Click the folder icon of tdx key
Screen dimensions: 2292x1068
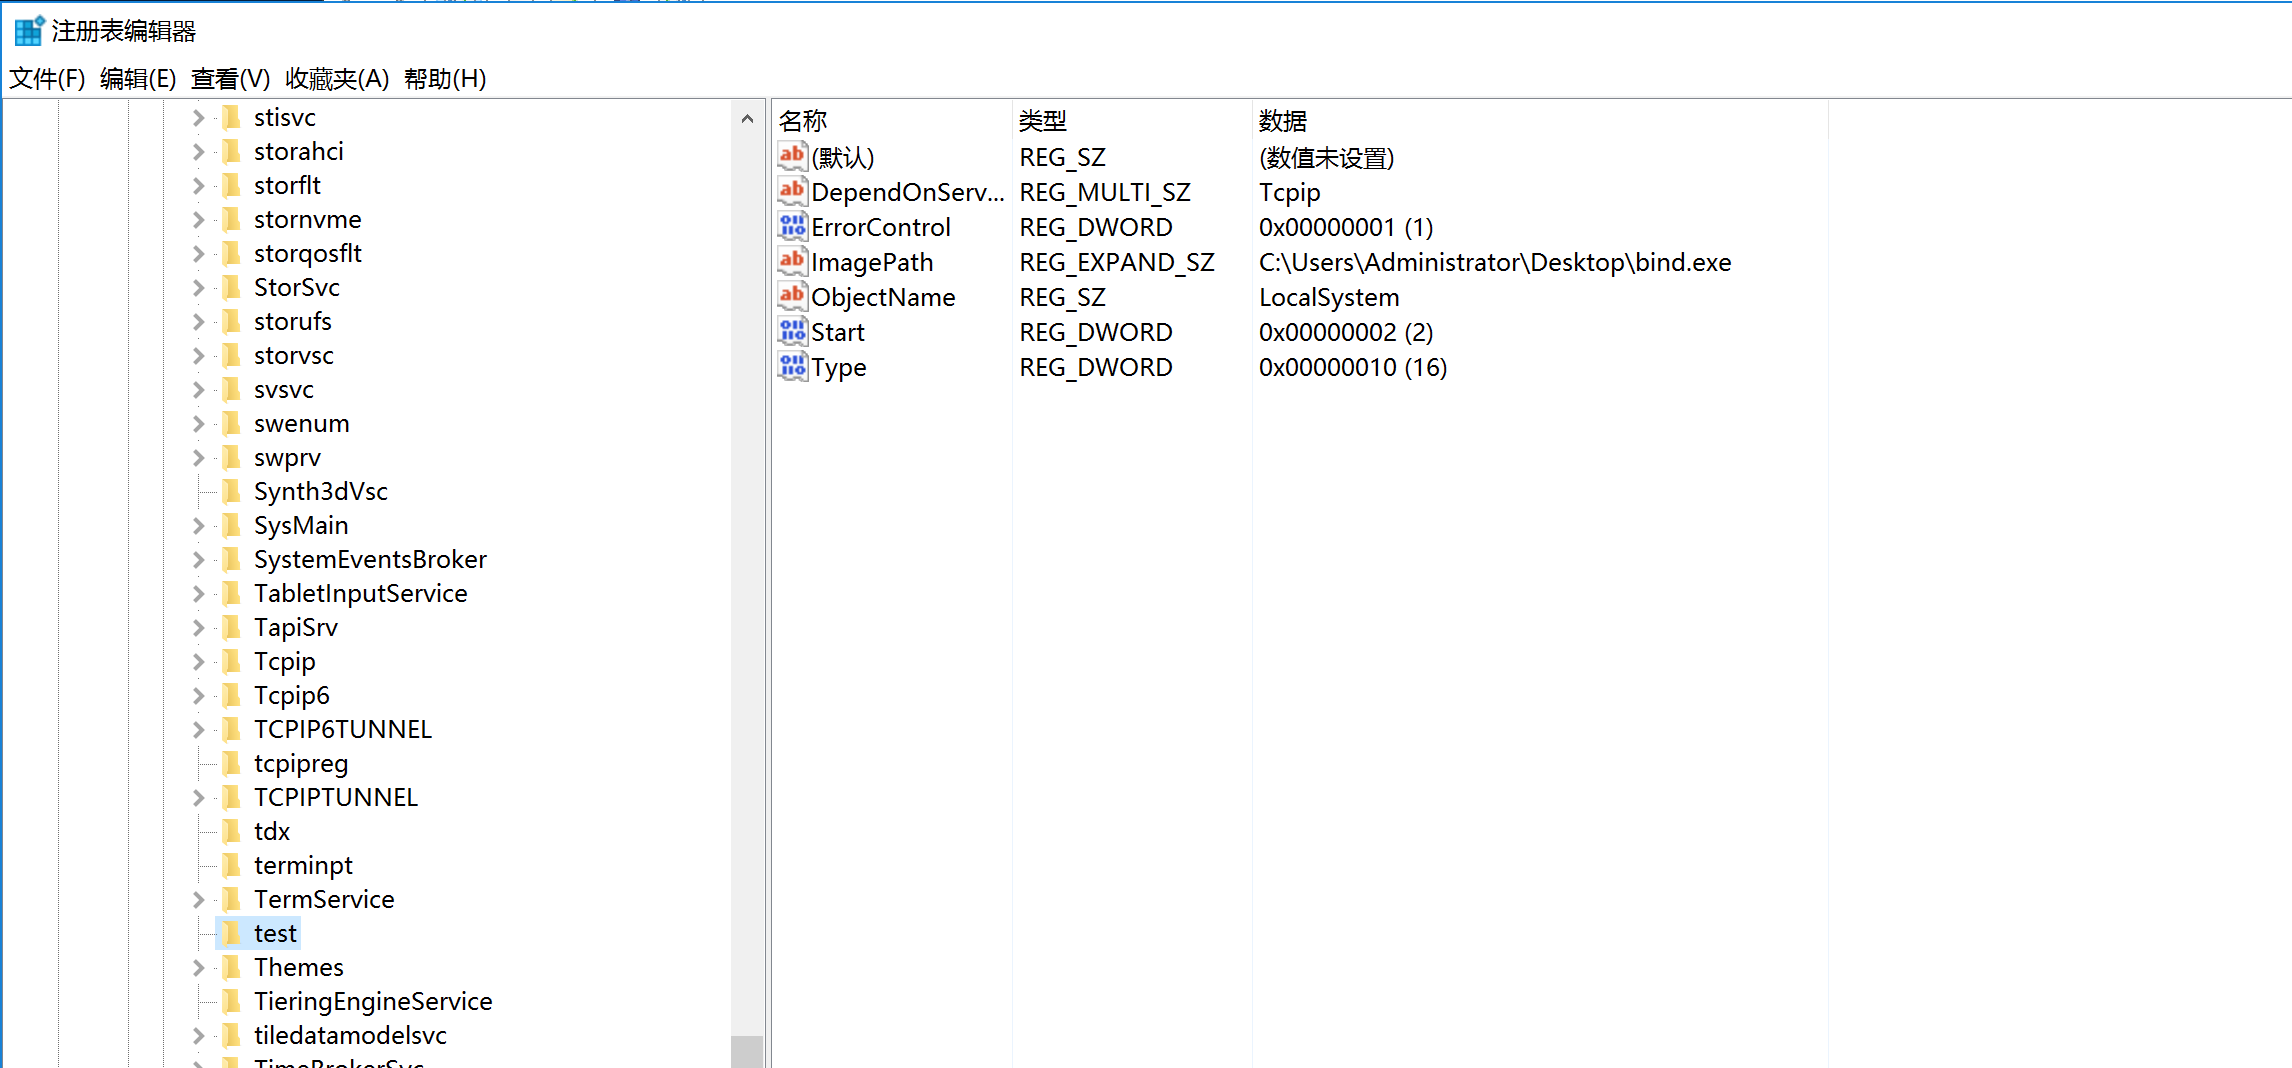tap(231, 831)
